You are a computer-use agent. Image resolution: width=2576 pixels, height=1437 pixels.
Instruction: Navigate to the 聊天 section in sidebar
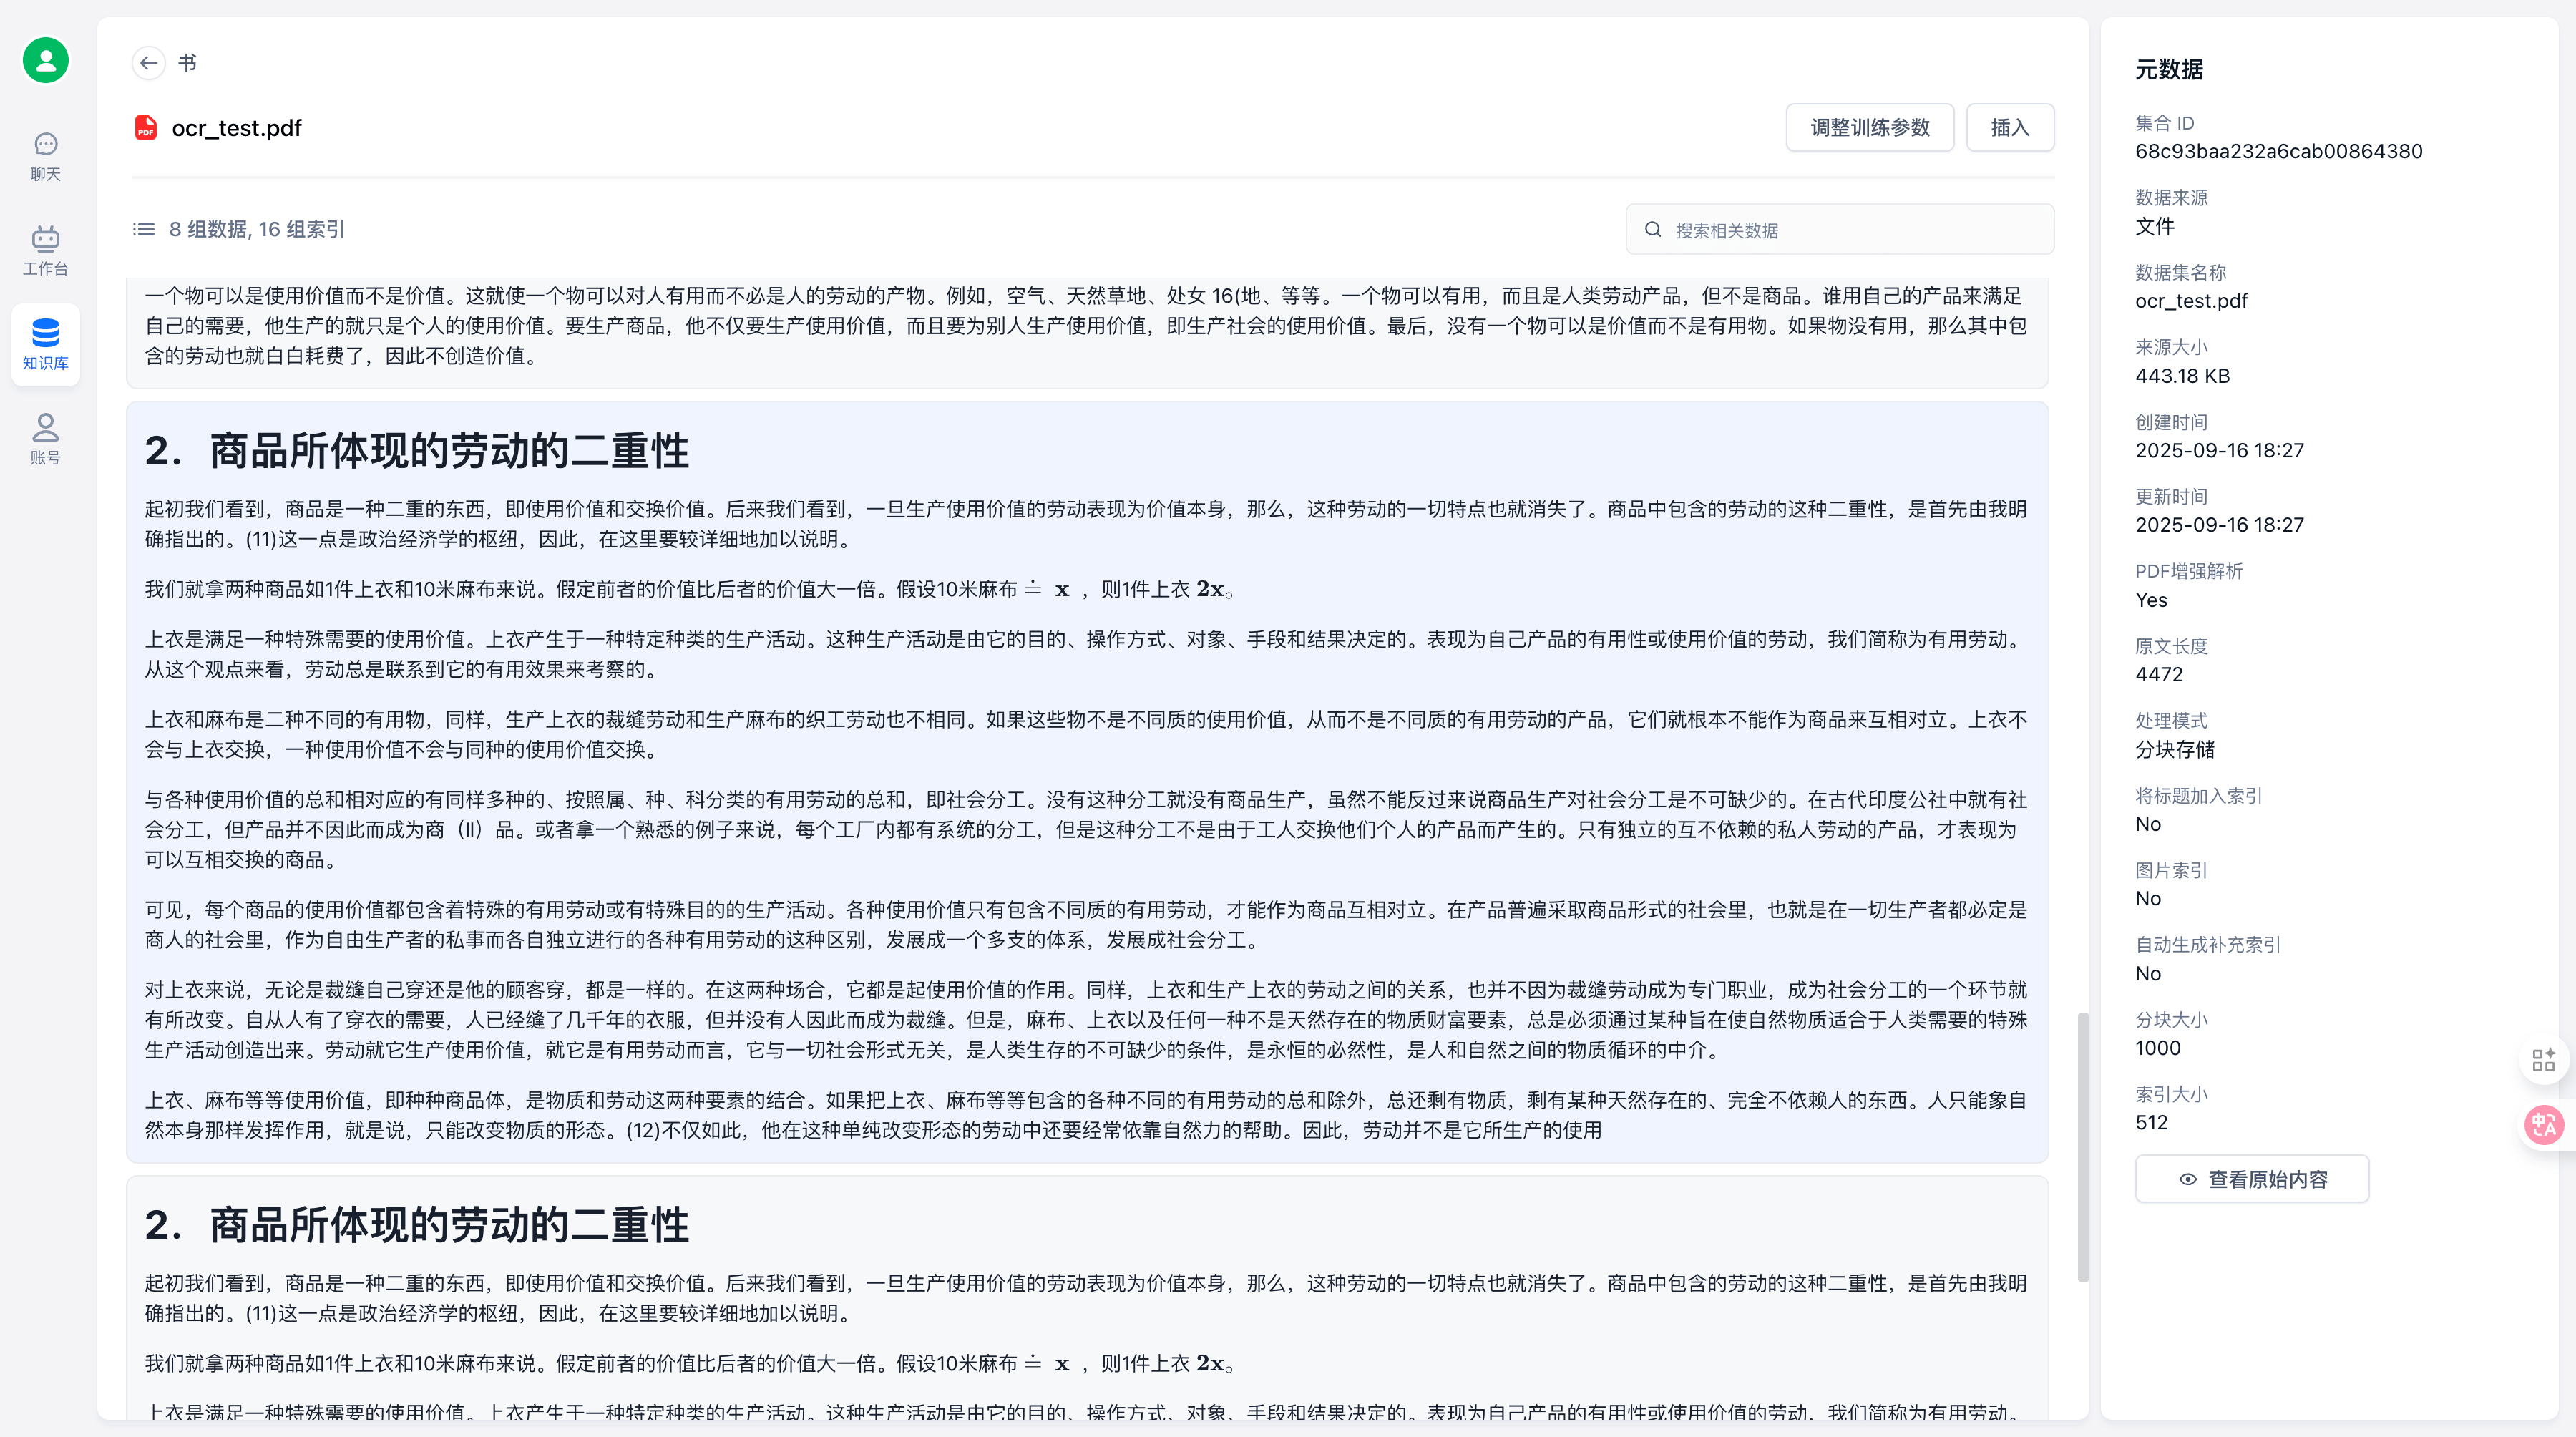[45, 155]
